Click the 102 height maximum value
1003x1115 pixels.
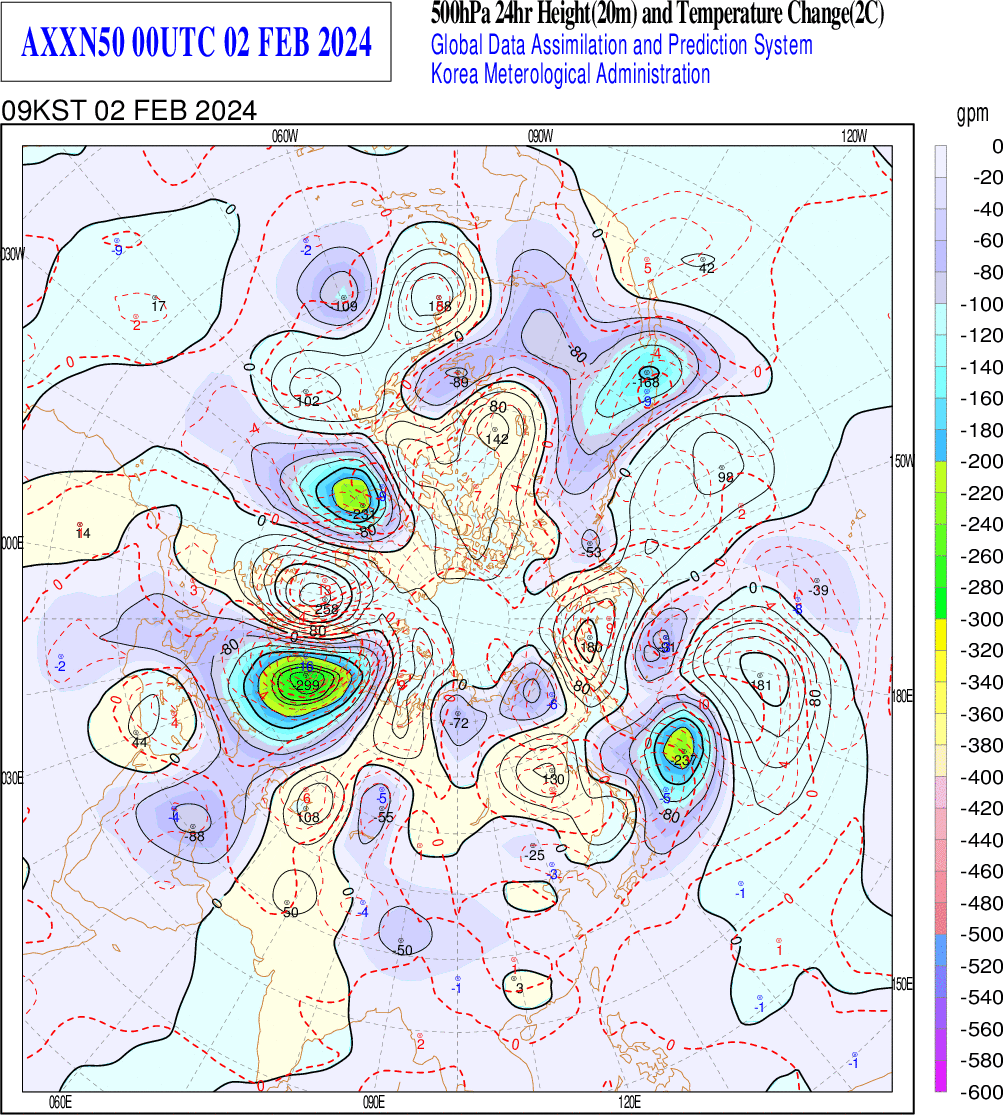coord(308,401)
